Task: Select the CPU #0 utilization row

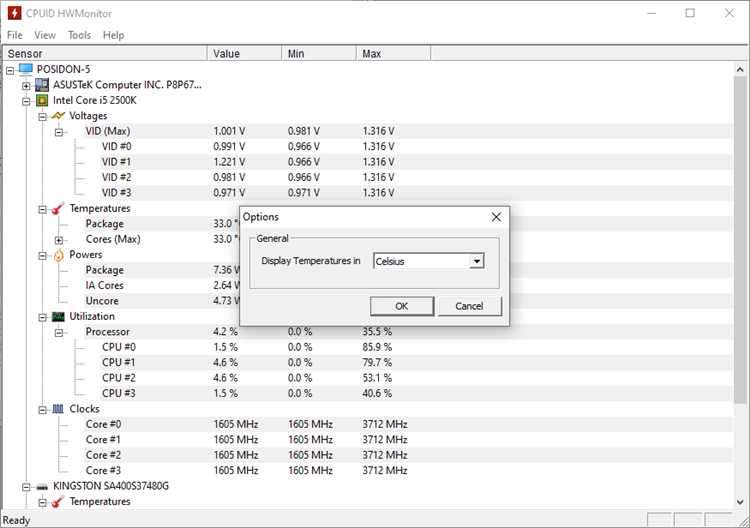Action: 408,347
